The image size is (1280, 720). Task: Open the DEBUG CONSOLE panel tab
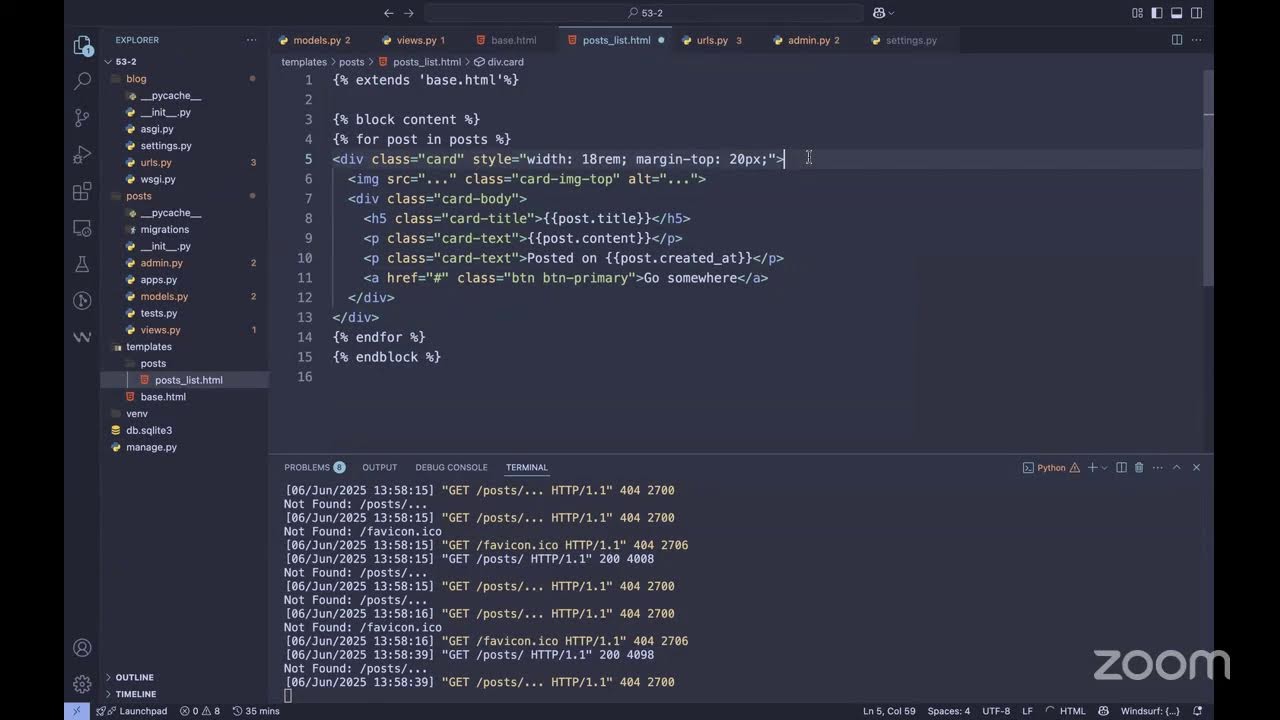(x=451, y=467)
